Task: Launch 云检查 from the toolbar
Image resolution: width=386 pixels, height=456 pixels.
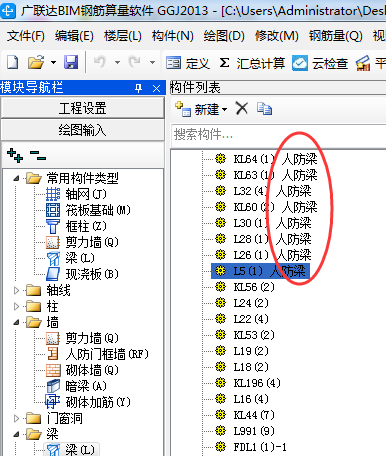Action: [320, 63]
